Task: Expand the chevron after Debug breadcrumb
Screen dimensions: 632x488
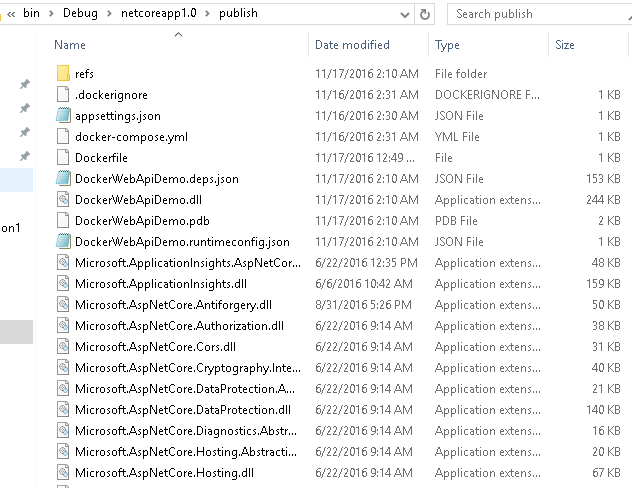Action: pyautogui.click(x=109, y=14)
